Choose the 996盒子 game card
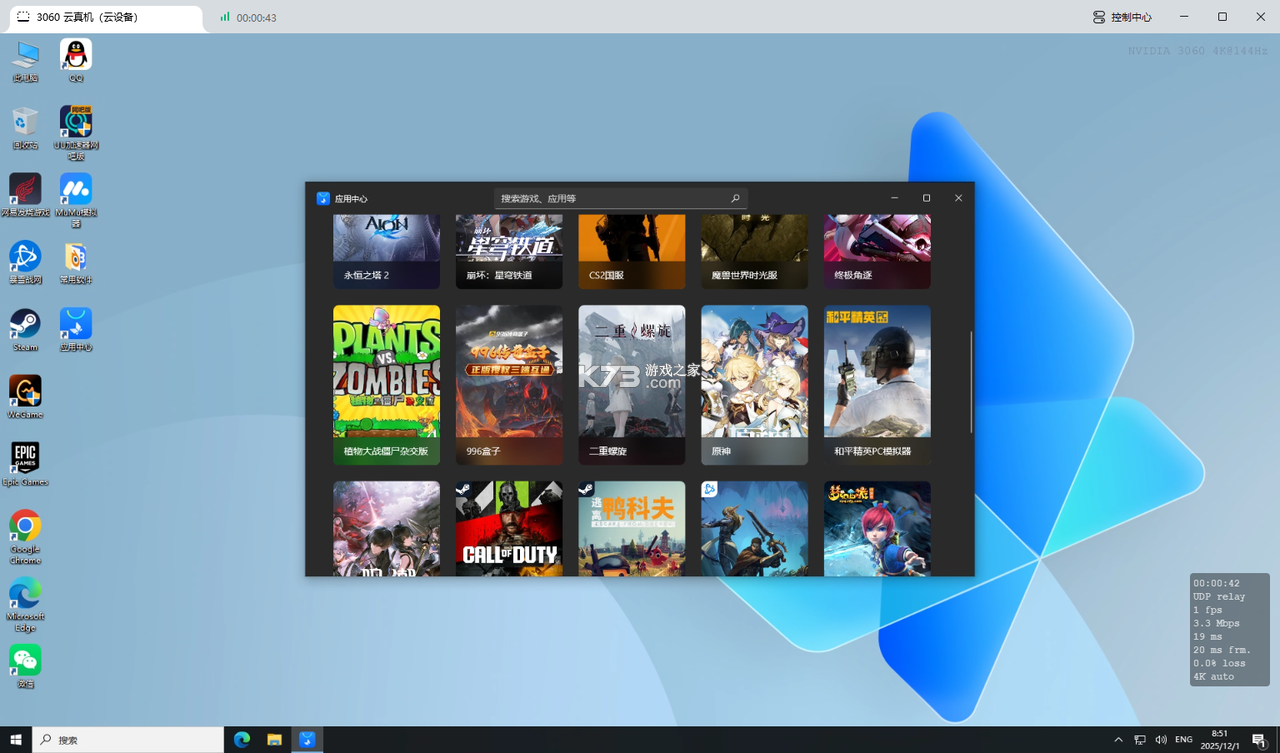Image resolution: width=1280 pixels, height=753 pixels. point(509,385)
